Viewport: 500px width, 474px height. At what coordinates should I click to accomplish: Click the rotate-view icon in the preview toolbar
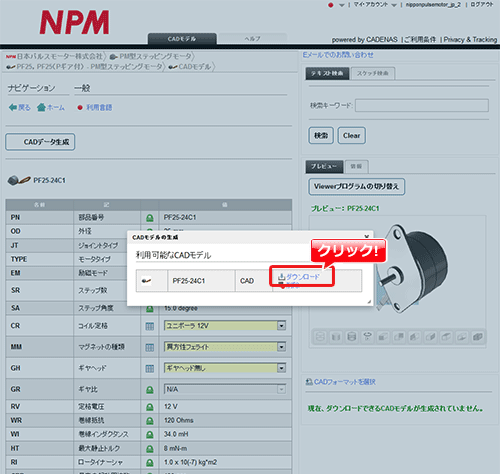pos(367,337)
